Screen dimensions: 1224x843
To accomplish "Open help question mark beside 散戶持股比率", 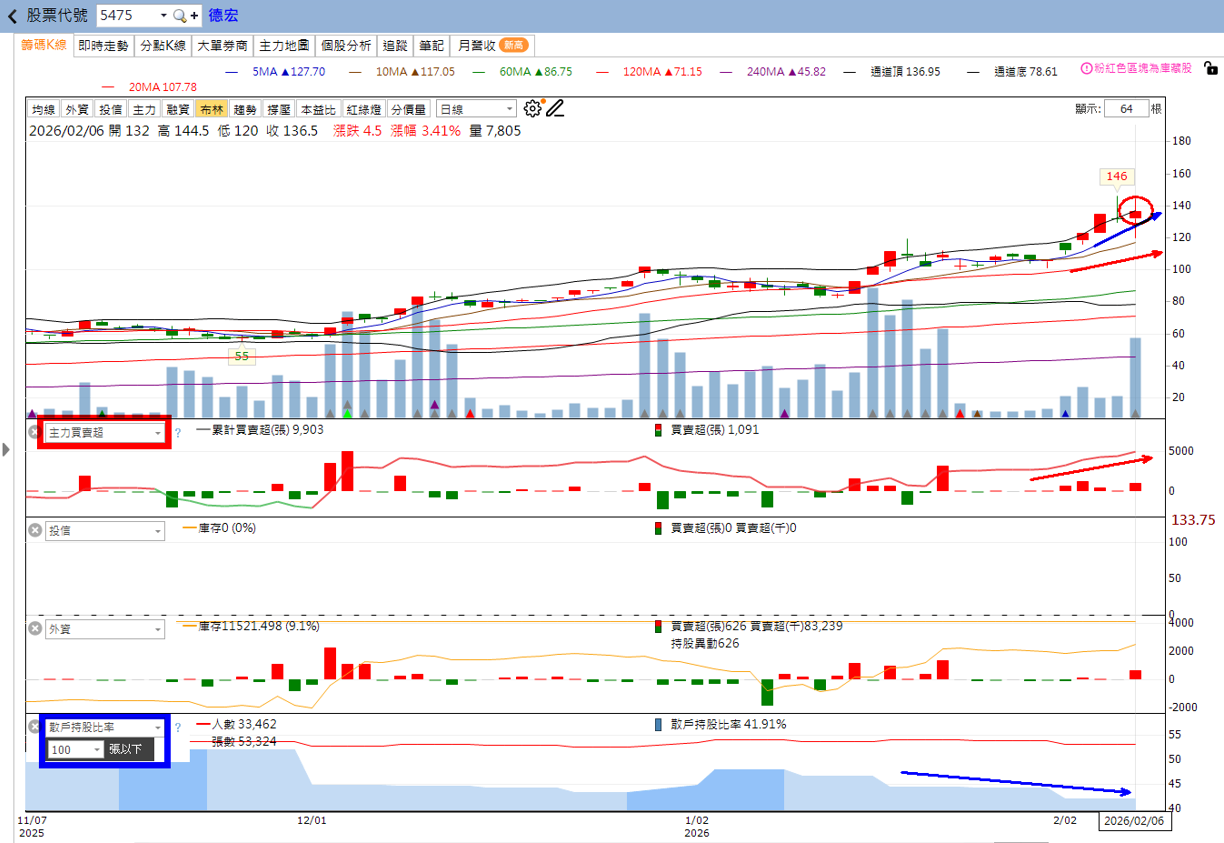I will click(178, 728).
